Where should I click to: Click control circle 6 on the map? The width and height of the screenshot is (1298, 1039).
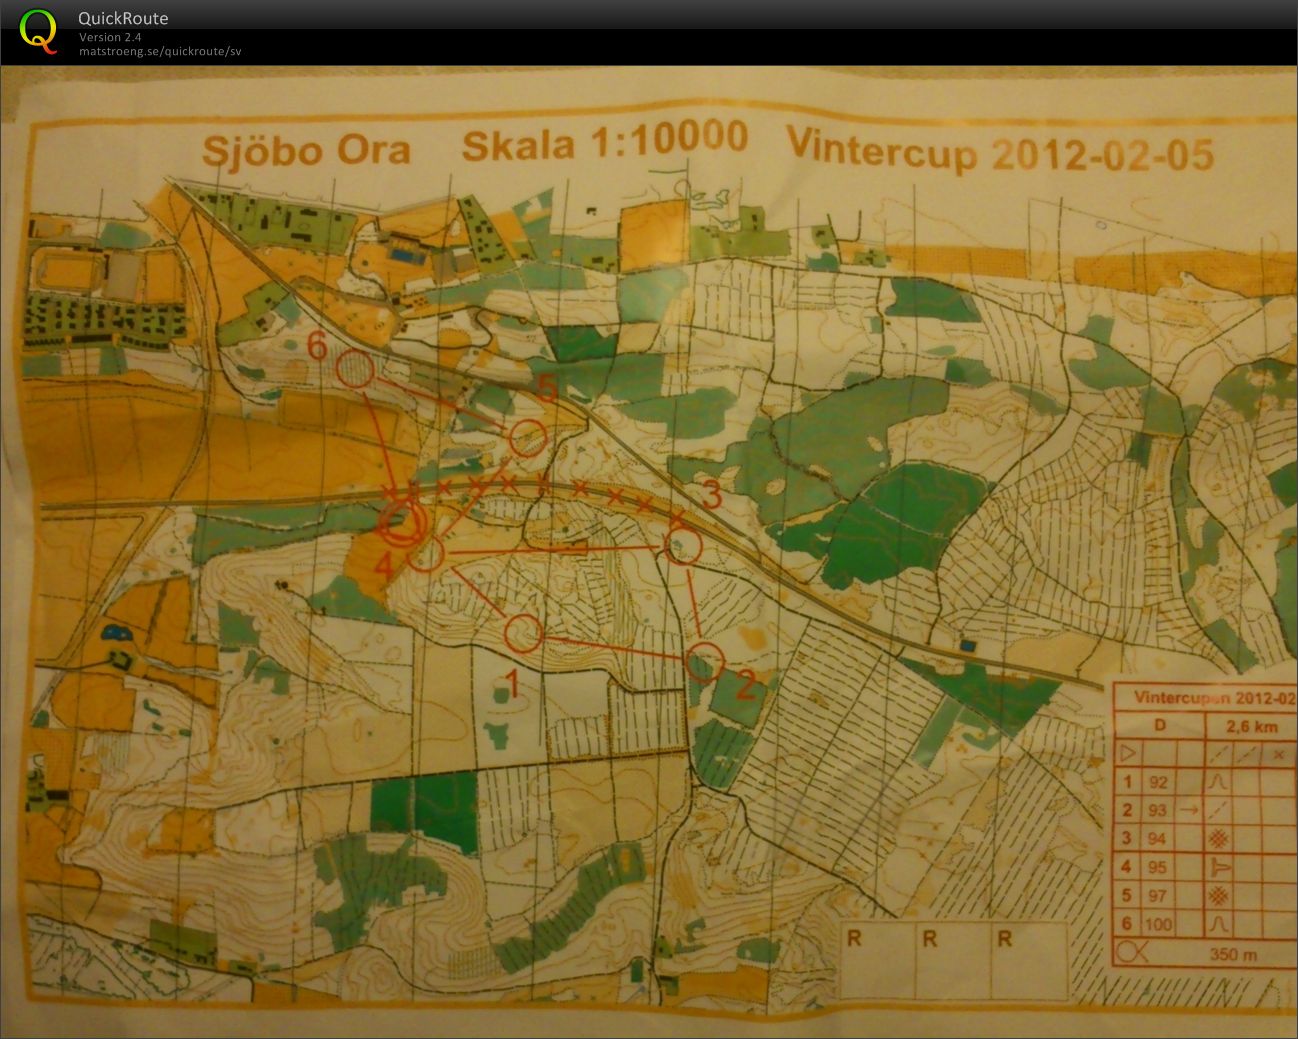pos(354,369)
